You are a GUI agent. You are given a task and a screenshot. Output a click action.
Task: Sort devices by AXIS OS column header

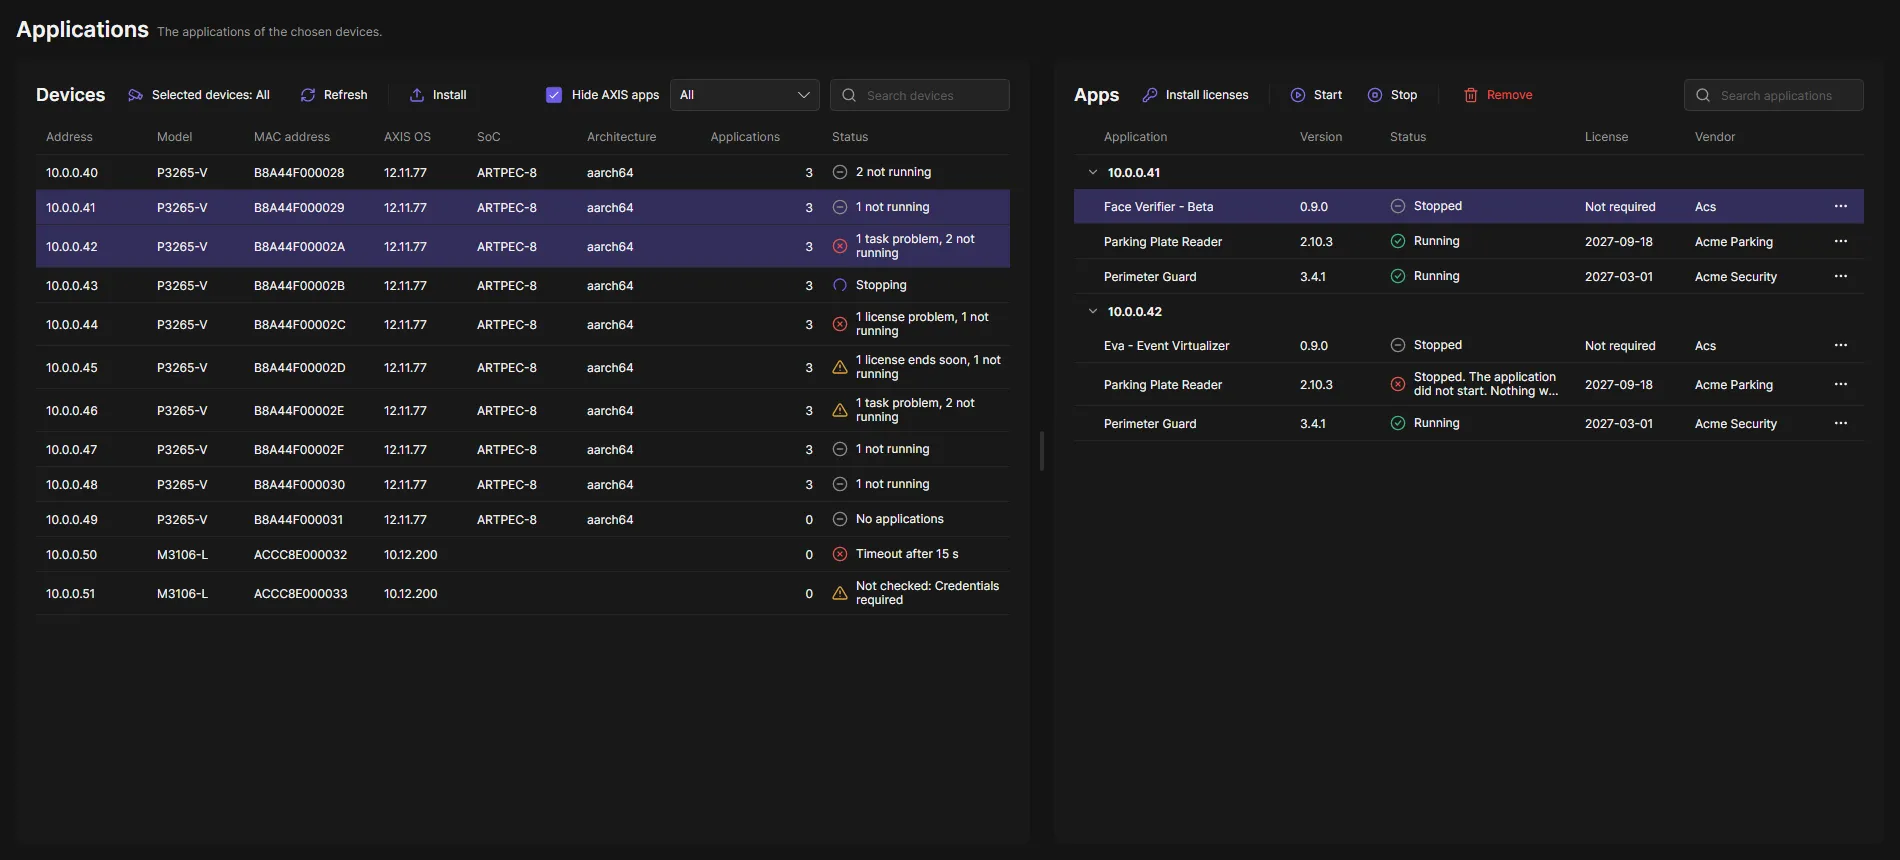pyautogui.click(x=407, y=137)
